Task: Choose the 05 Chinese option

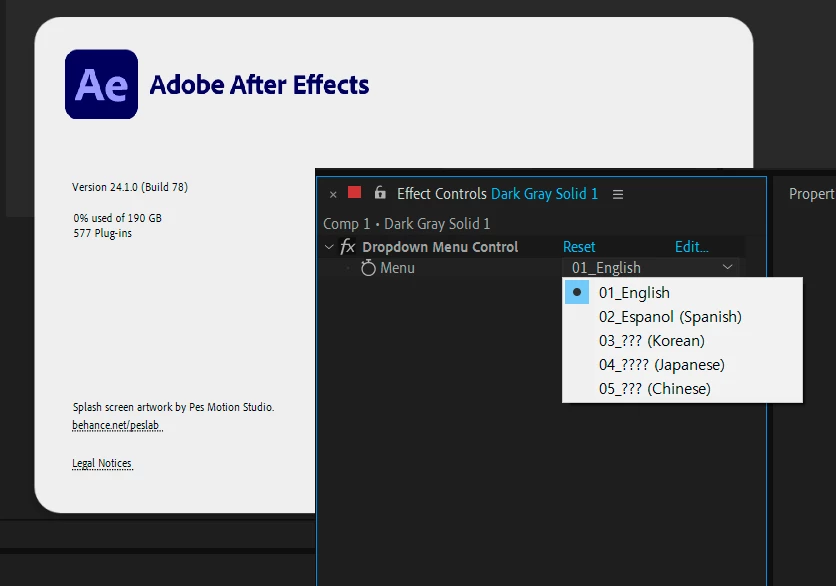Action: pos(682,389)
